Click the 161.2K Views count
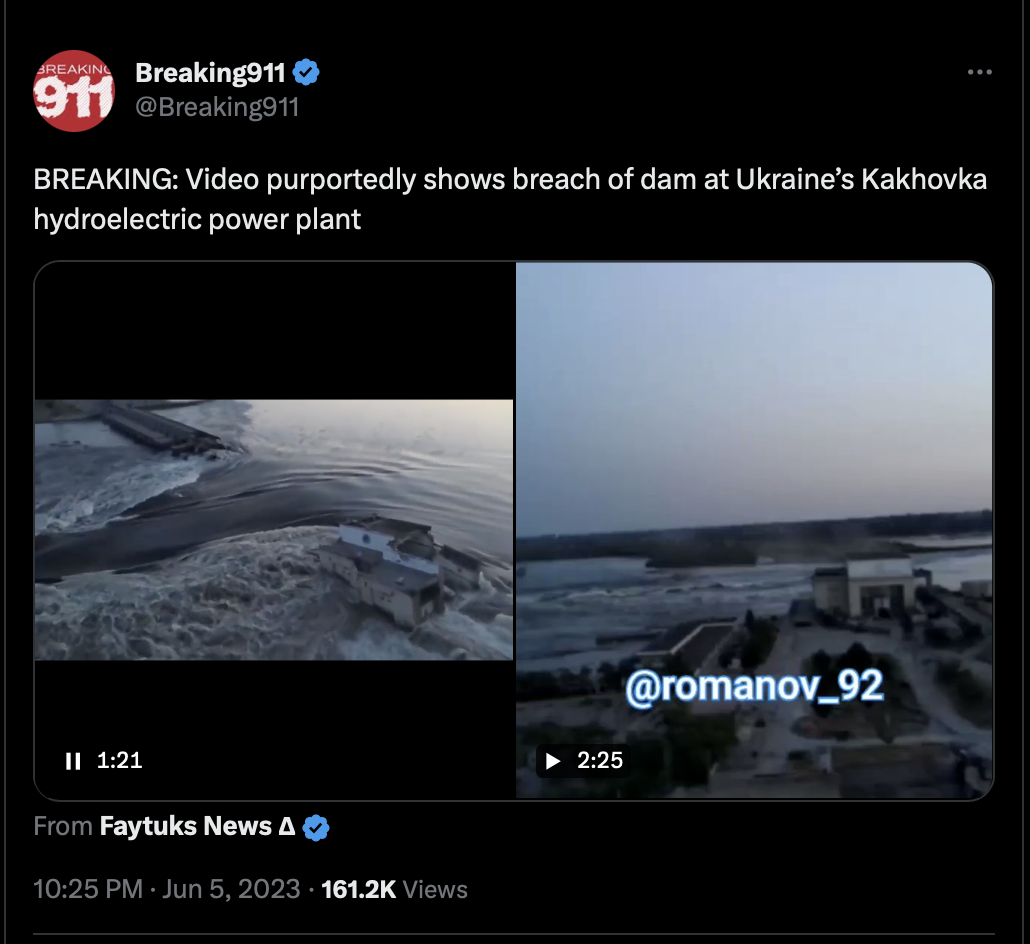The image size is (1030, 944). pos(394,889)
